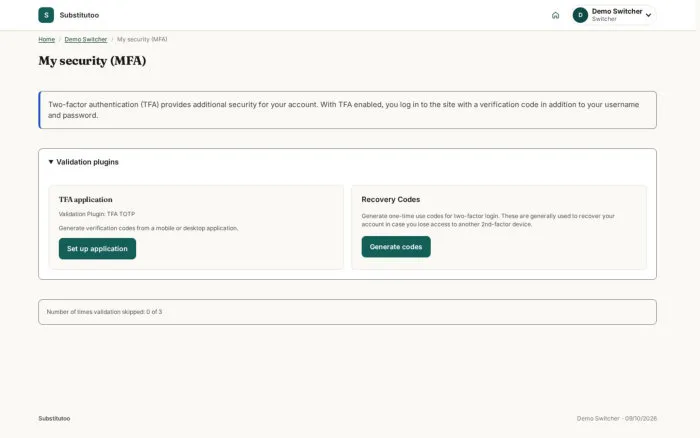This screenshot has width=700, height=438.
Task: Click the two-factor authentication info message
Action: pos(347,110)
